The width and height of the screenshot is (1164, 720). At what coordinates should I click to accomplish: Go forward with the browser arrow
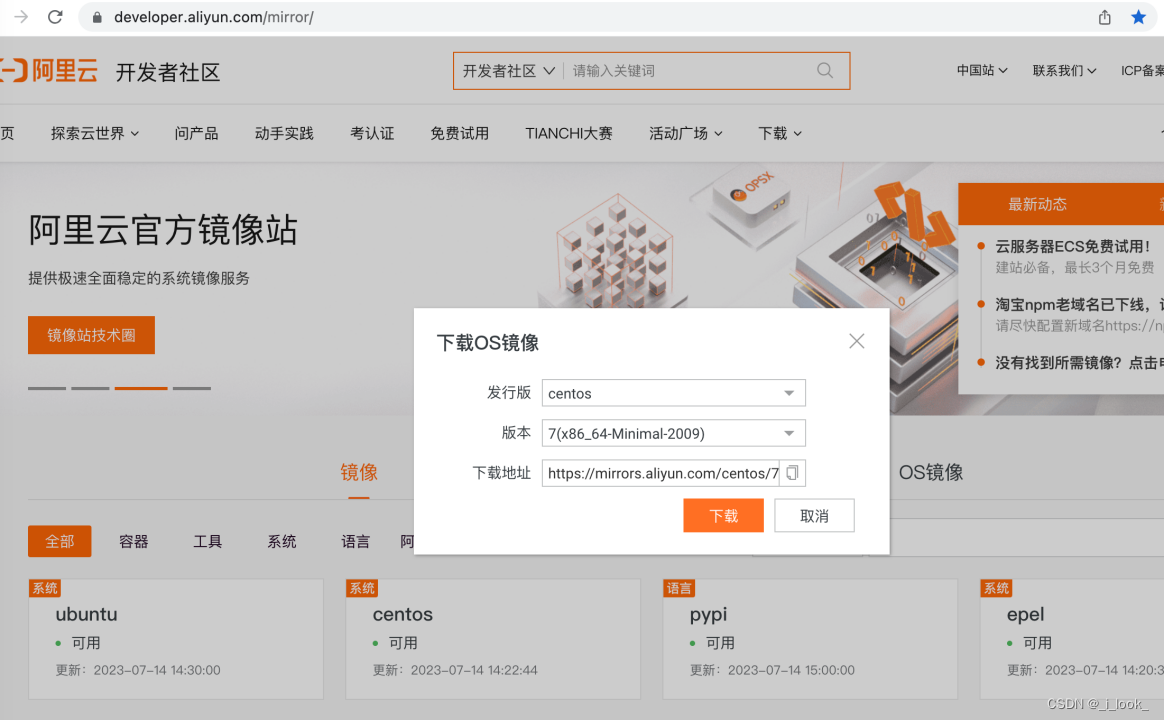coord(21,16)
